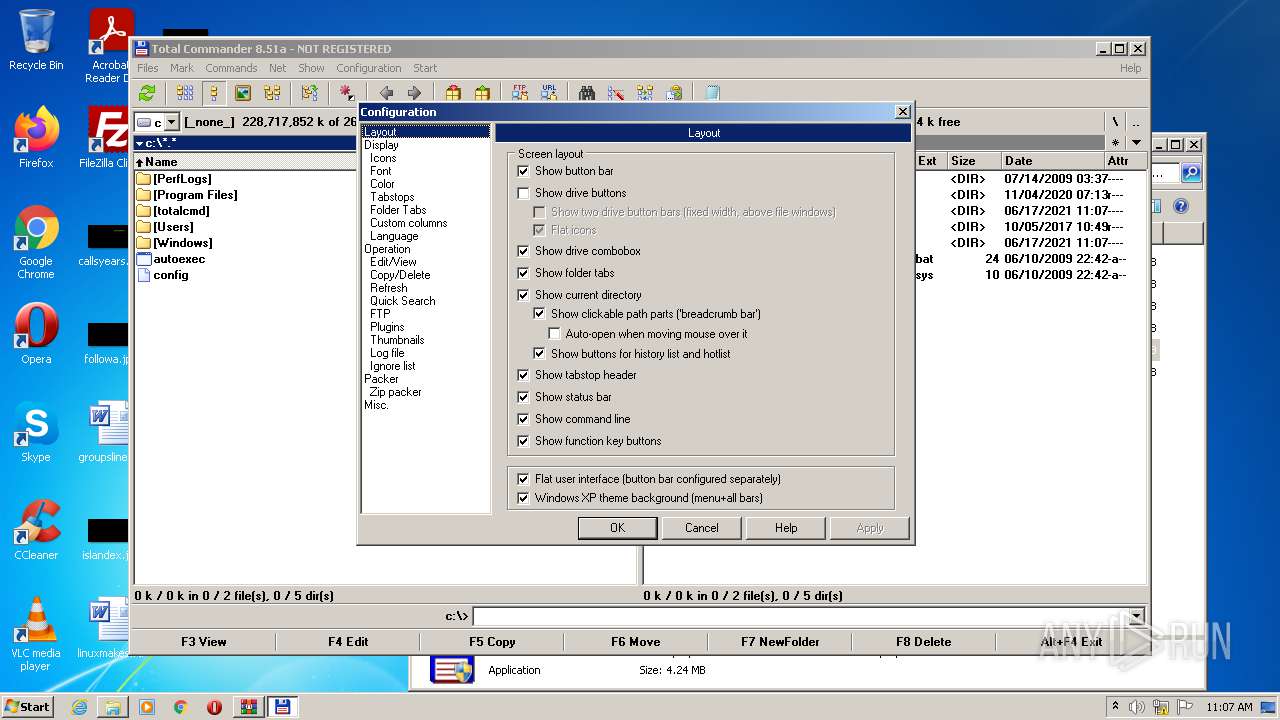
Task: Launch Google Chrome from desktop icon
Action: [36, 242]
